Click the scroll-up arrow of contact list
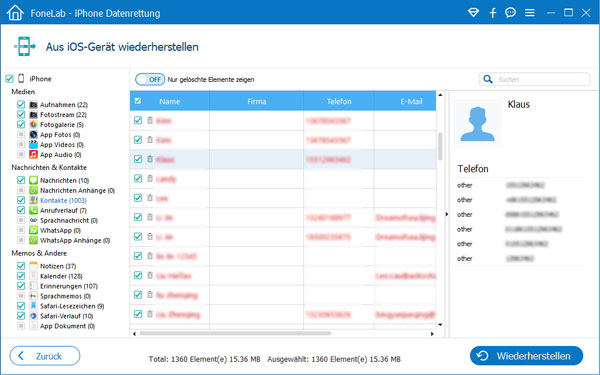Screen dimensions: 600x375 [440, 95]
